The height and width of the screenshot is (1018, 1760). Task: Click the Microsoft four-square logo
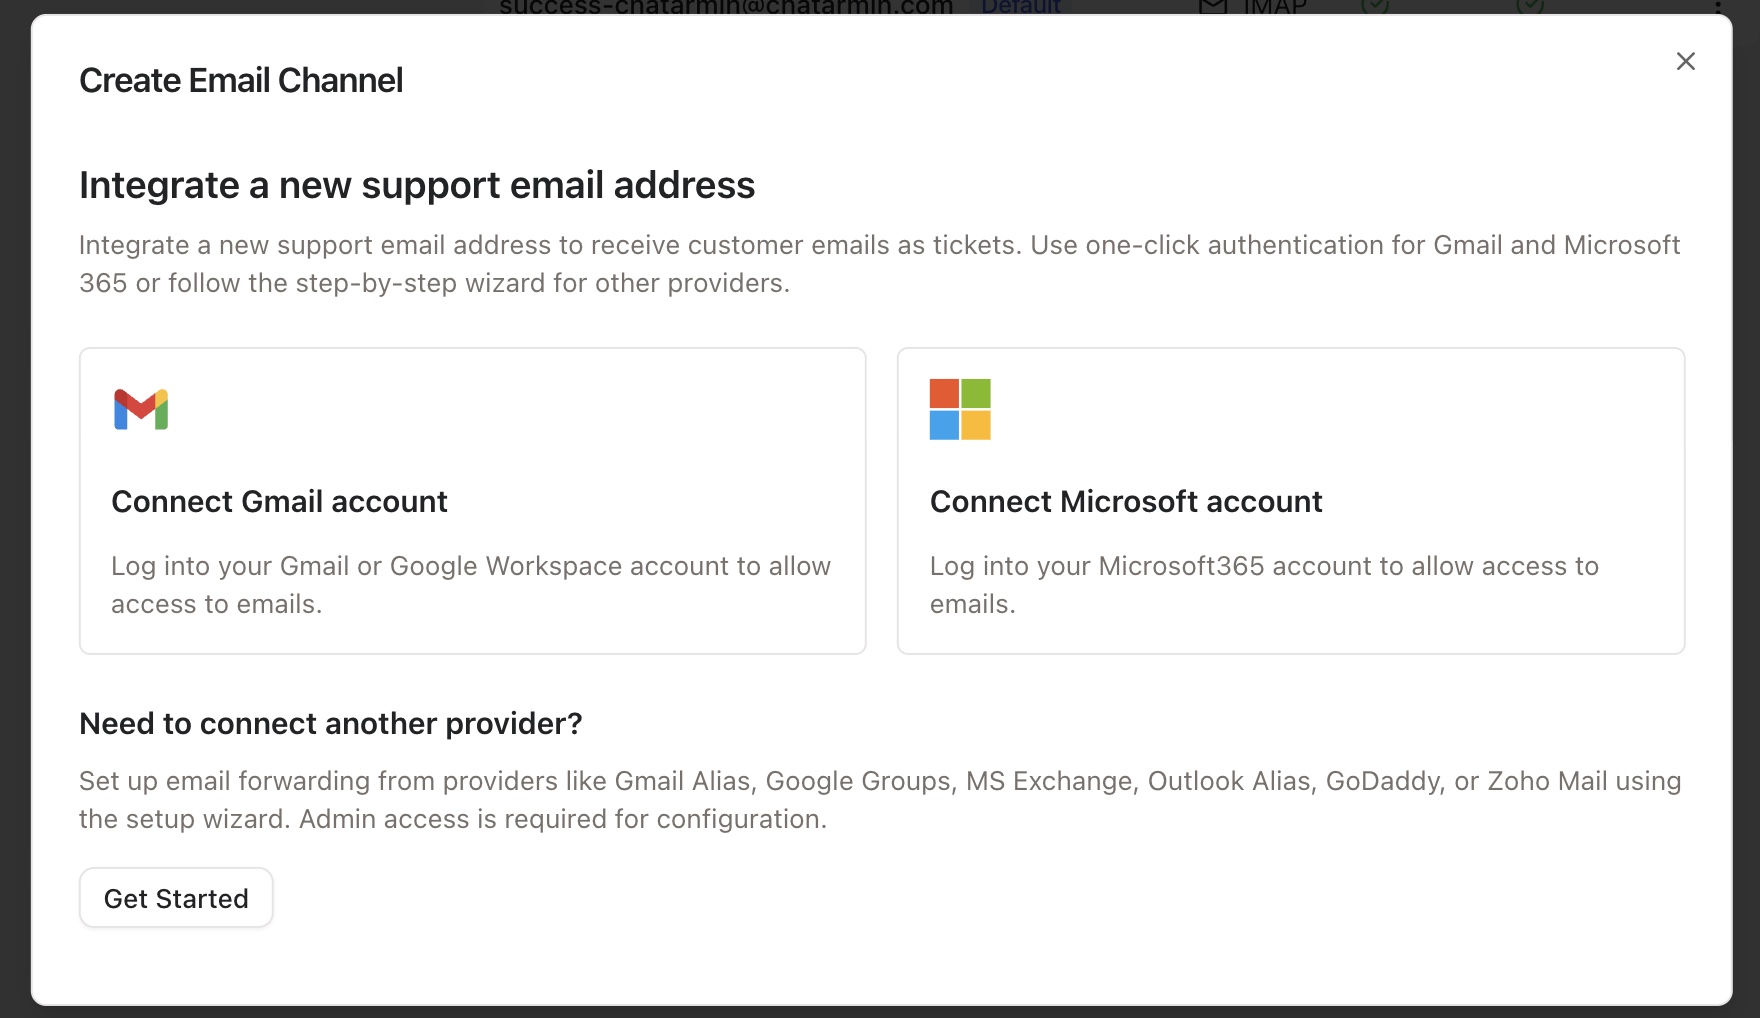click(x=960, y=409)
